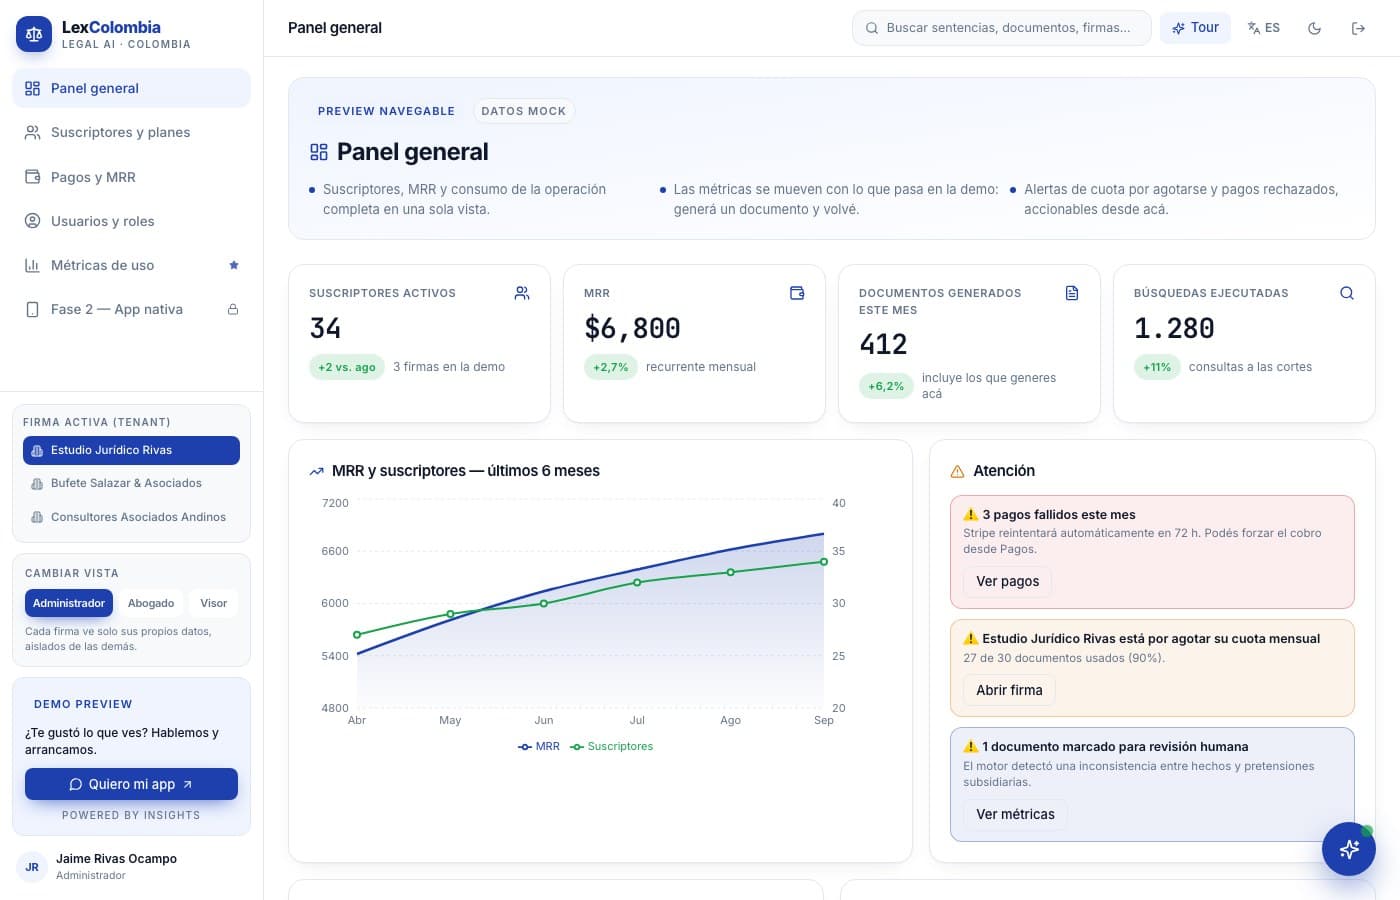Screen dimensions: 1400x900
Task: Click the DATOS MOCK badge
Action: [x=523, y=111]
